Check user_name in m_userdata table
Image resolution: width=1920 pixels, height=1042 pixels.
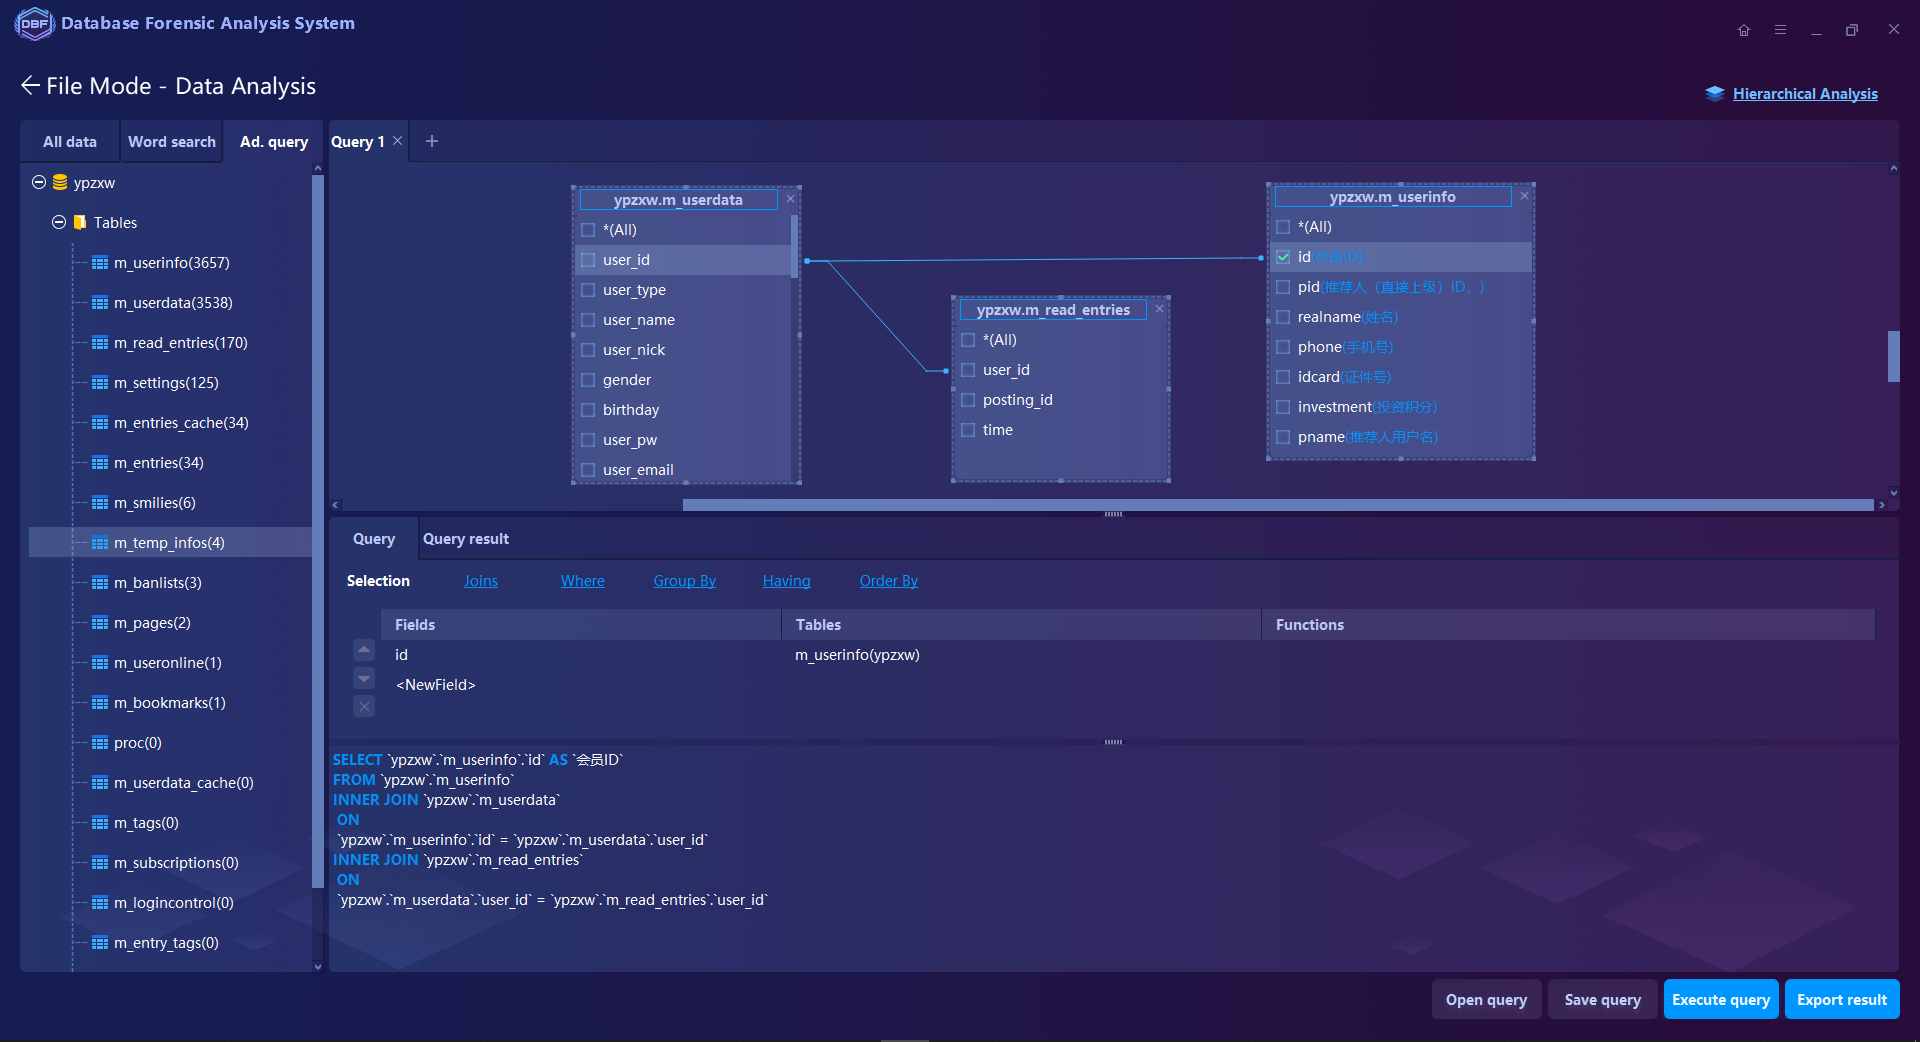588,320
